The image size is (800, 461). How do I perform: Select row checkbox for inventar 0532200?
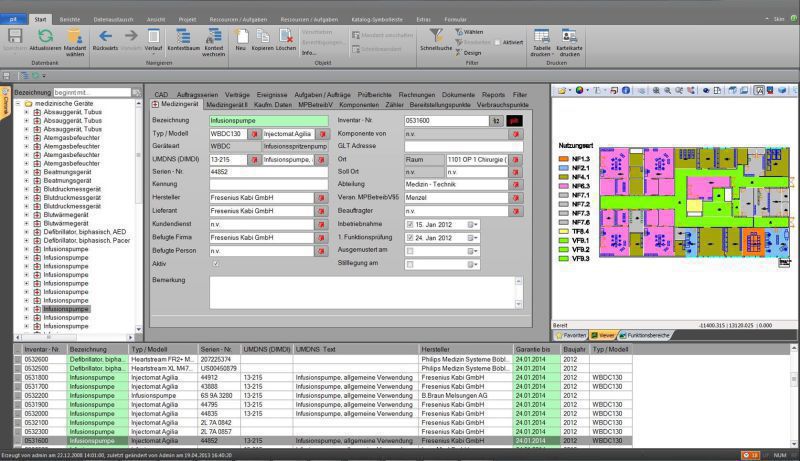(18, 396)
